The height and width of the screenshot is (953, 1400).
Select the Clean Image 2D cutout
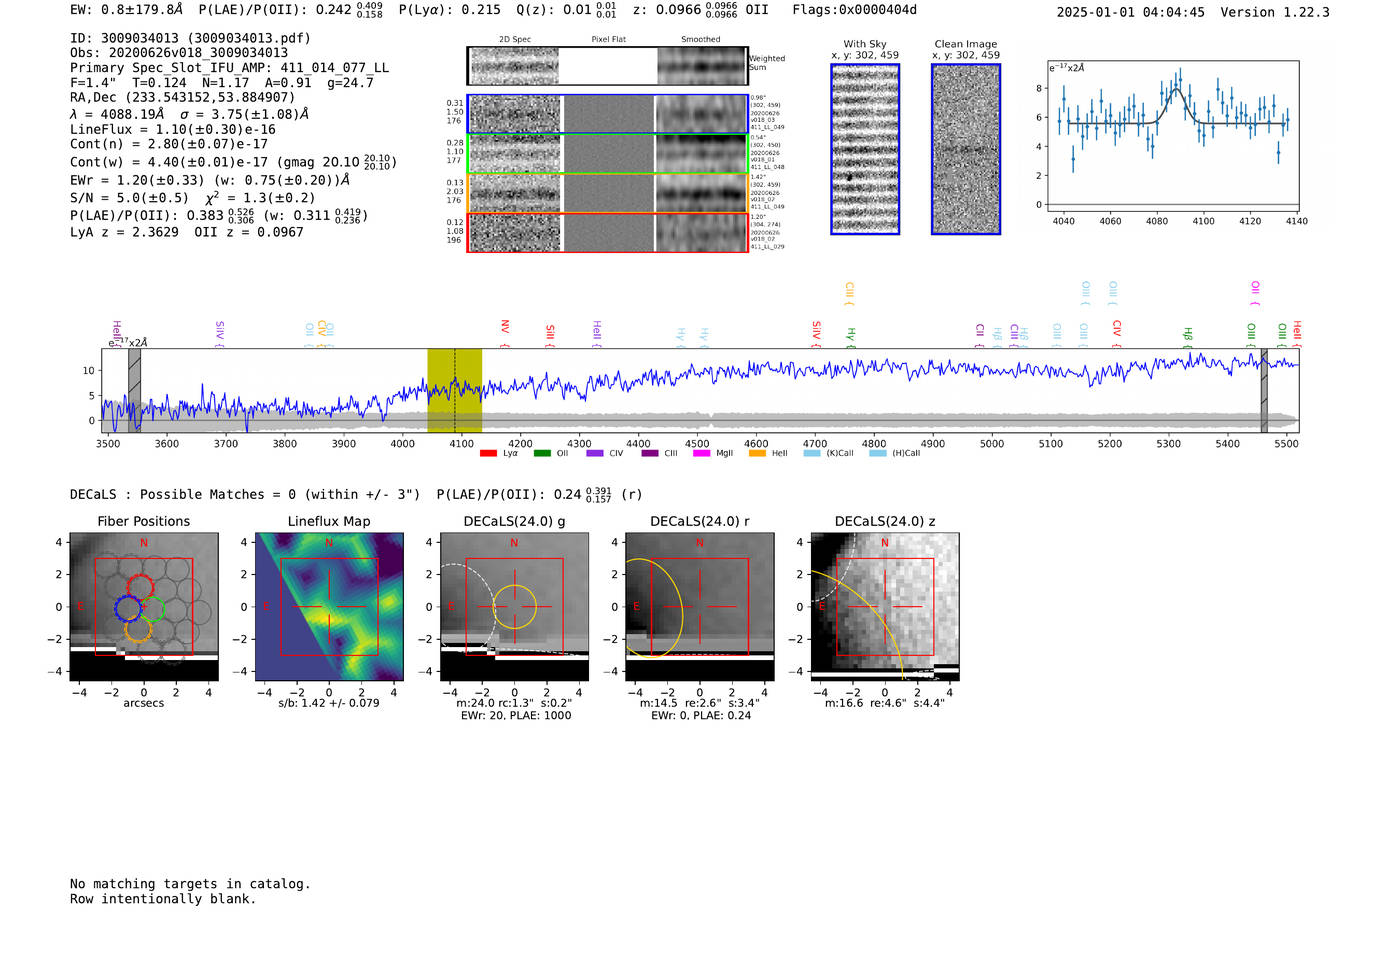pos(966,149)
